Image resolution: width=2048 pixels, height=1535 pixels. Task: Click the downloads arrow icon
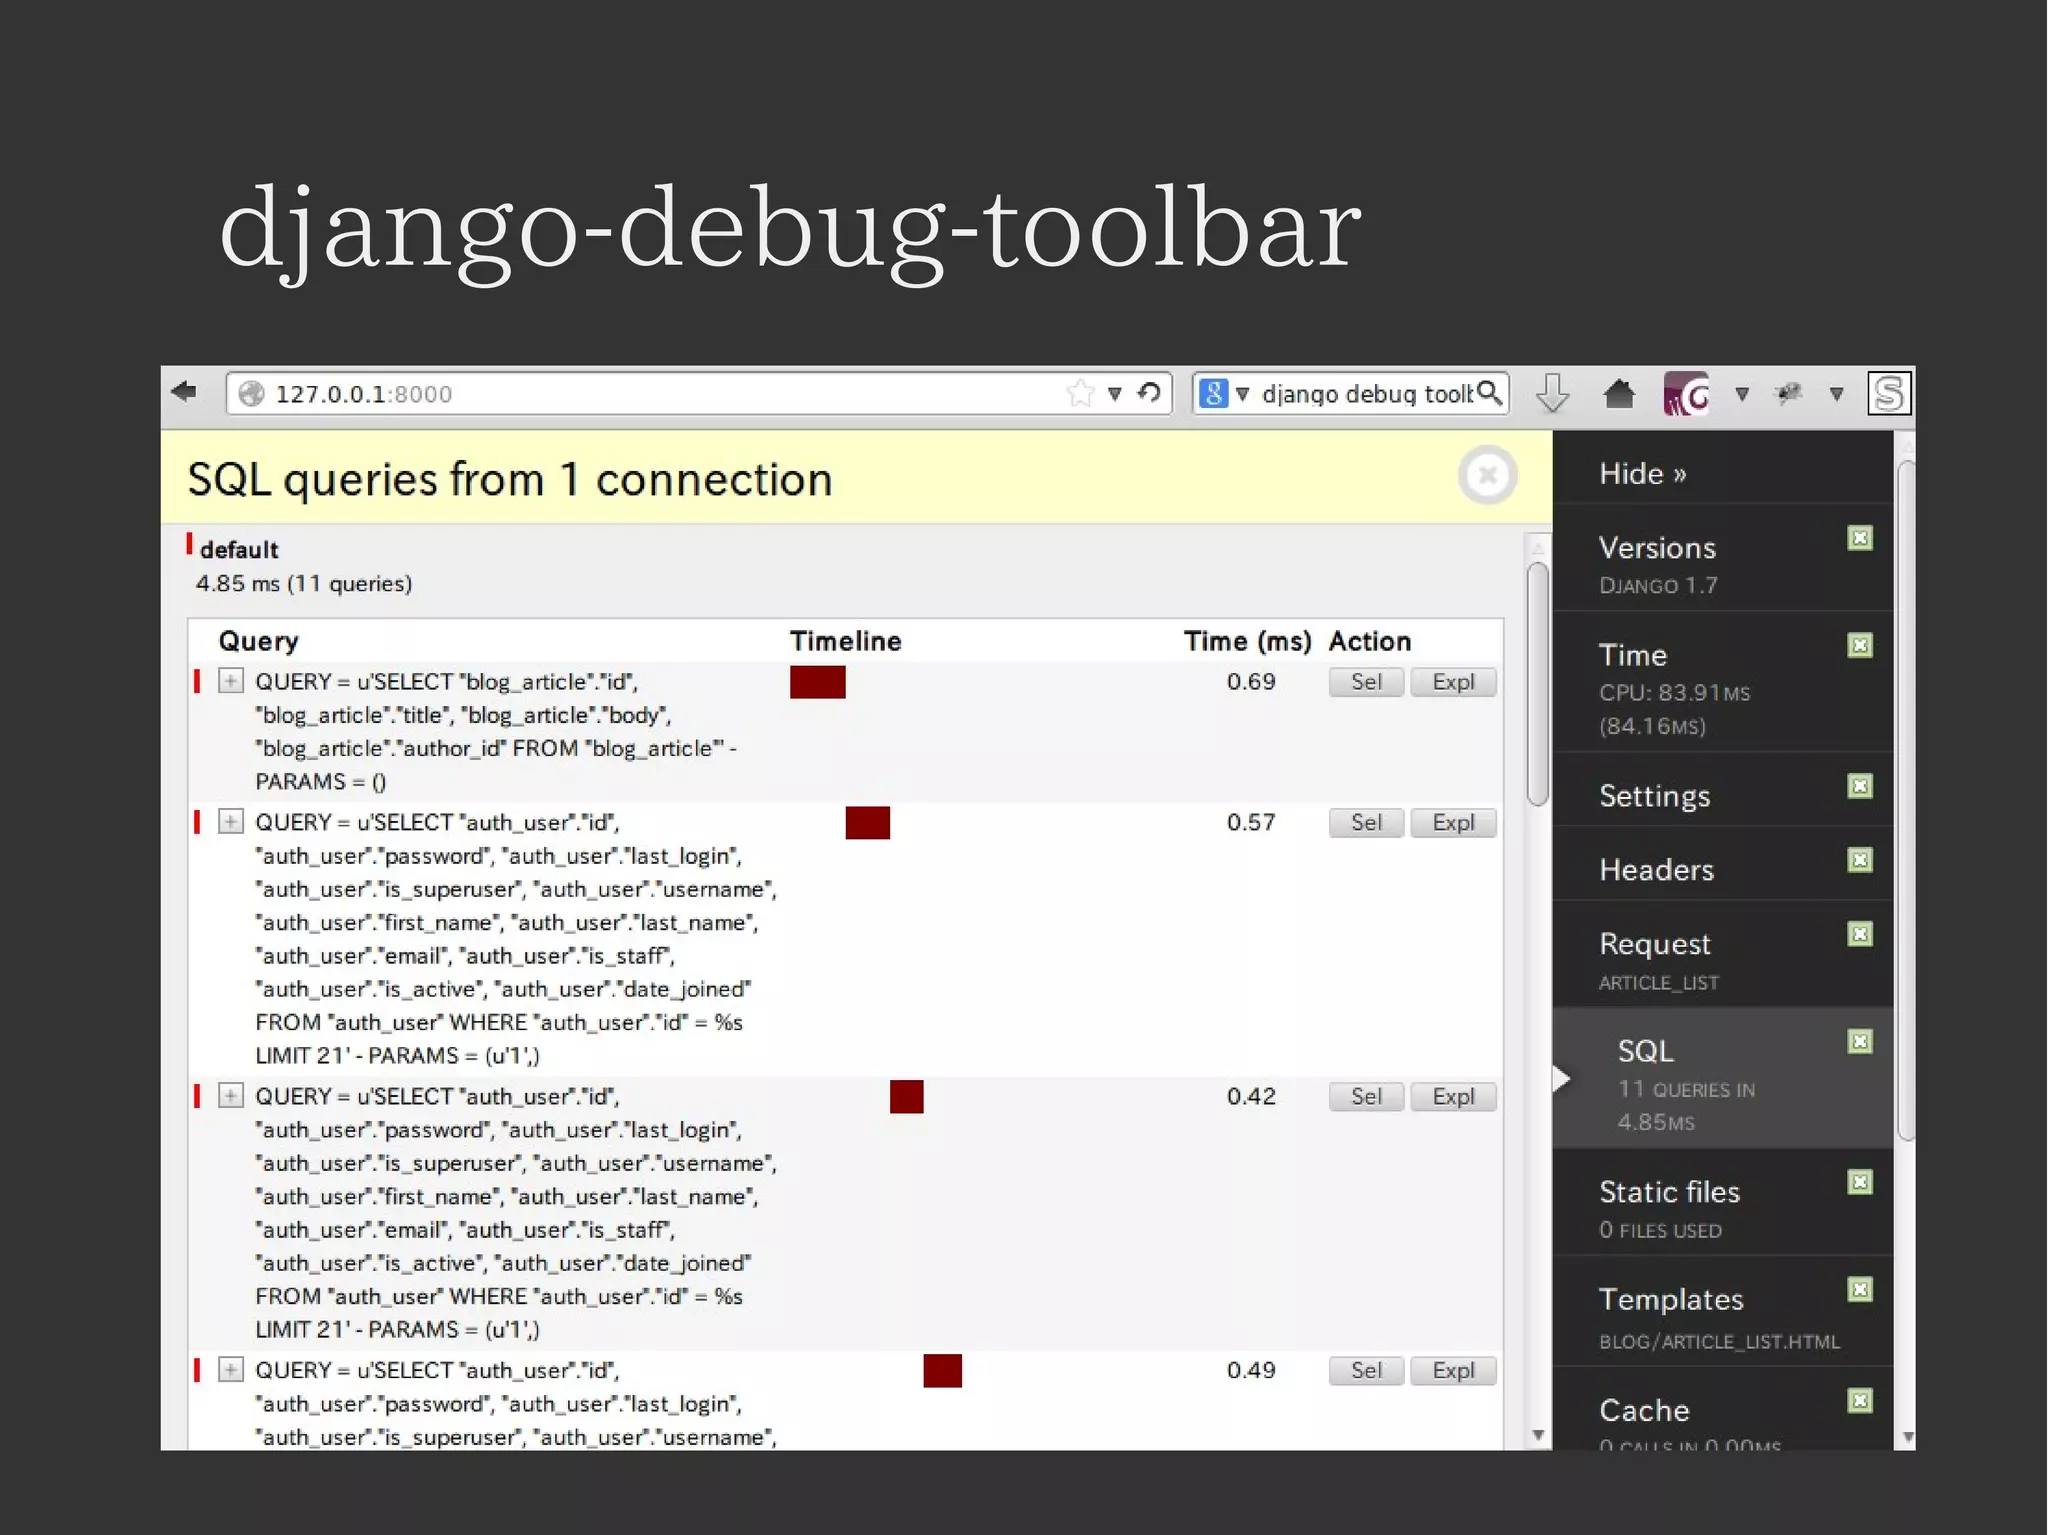1552,393
